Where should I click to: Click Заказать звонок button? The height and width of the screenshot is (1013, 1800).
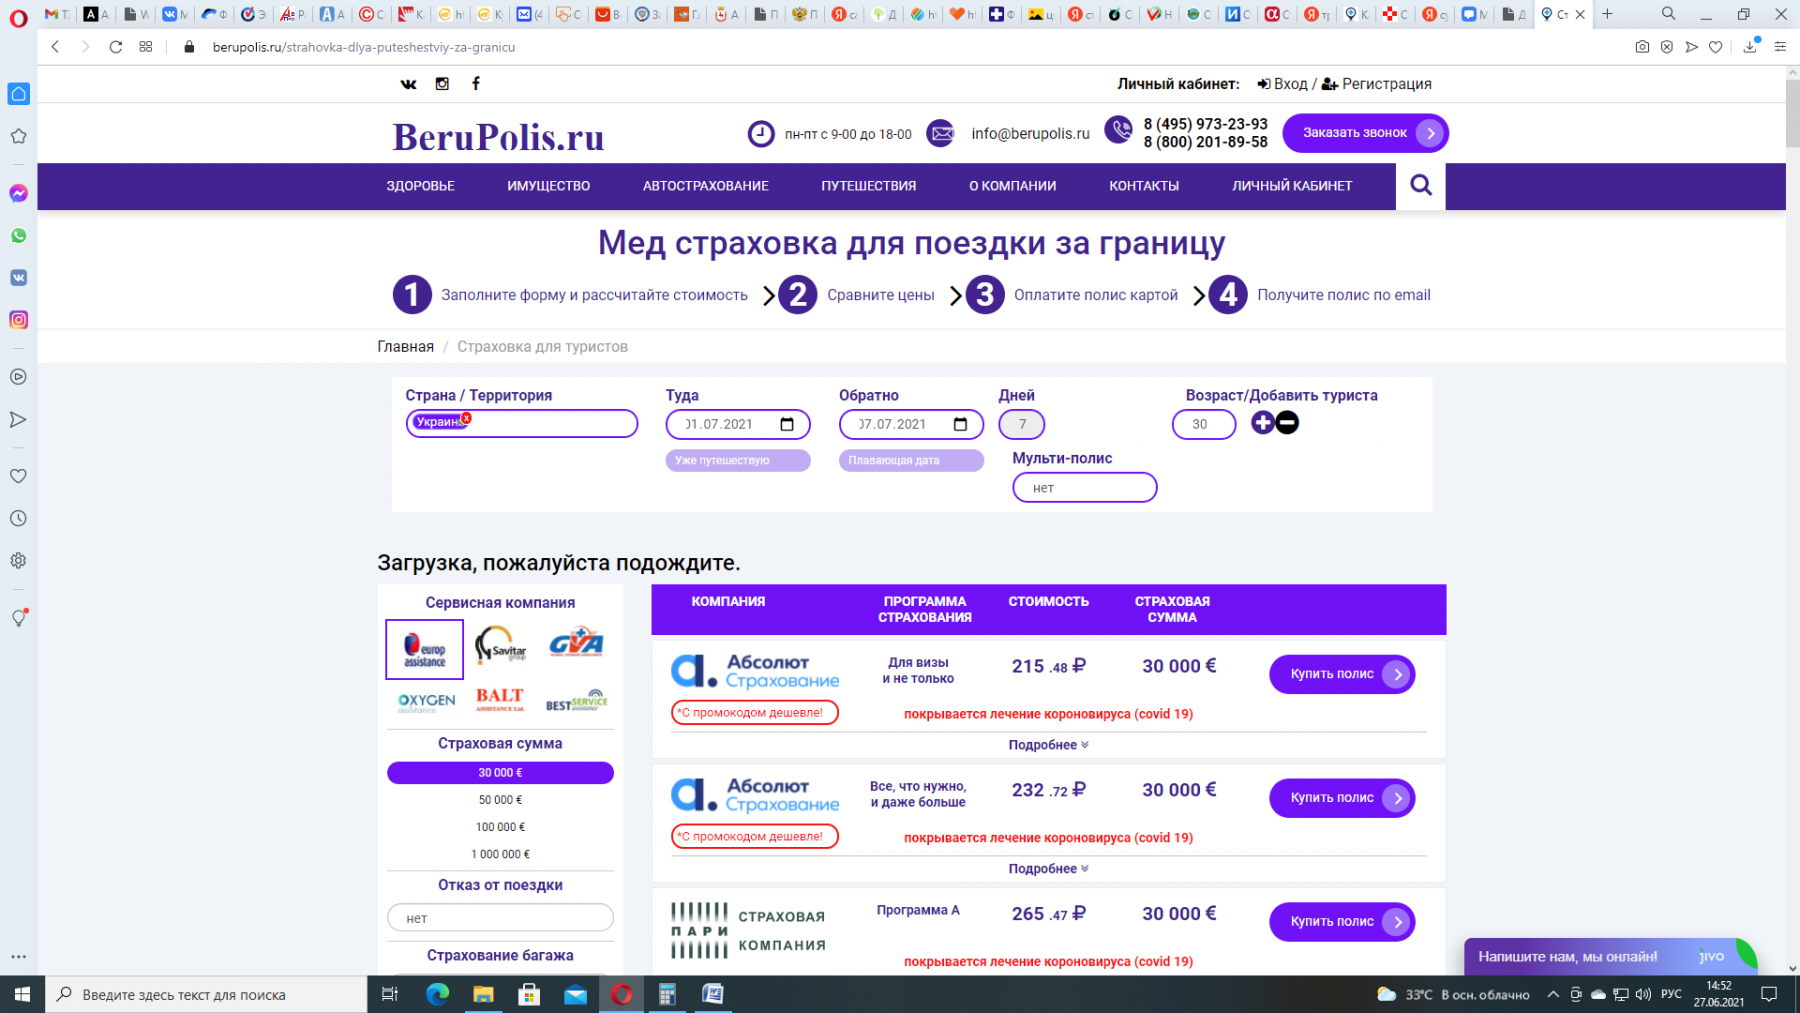(x=1365, y=133)
